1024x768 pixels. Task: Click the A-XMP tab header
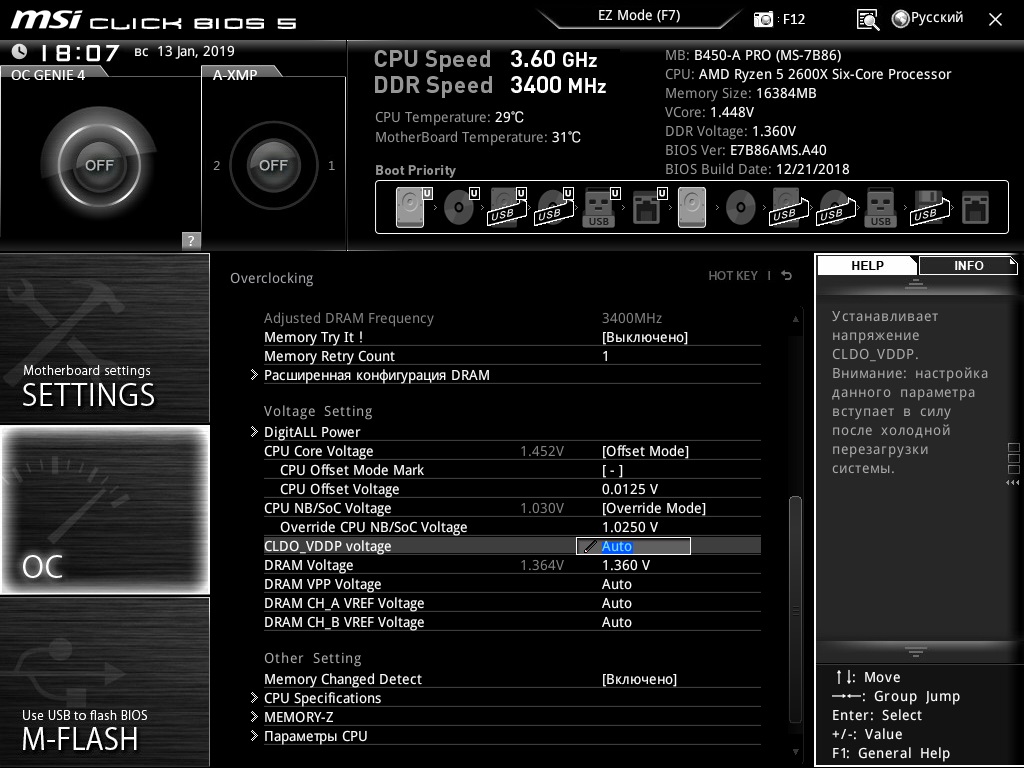pos(235,75)
